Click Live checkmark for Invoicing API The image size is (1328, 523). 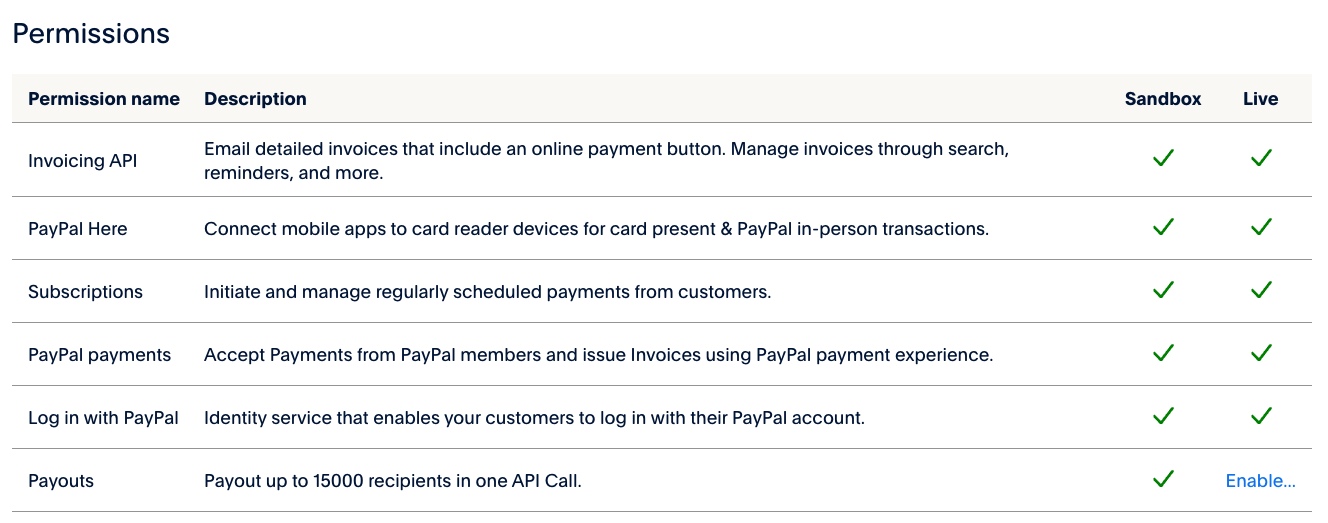[x=1261, y=158]
